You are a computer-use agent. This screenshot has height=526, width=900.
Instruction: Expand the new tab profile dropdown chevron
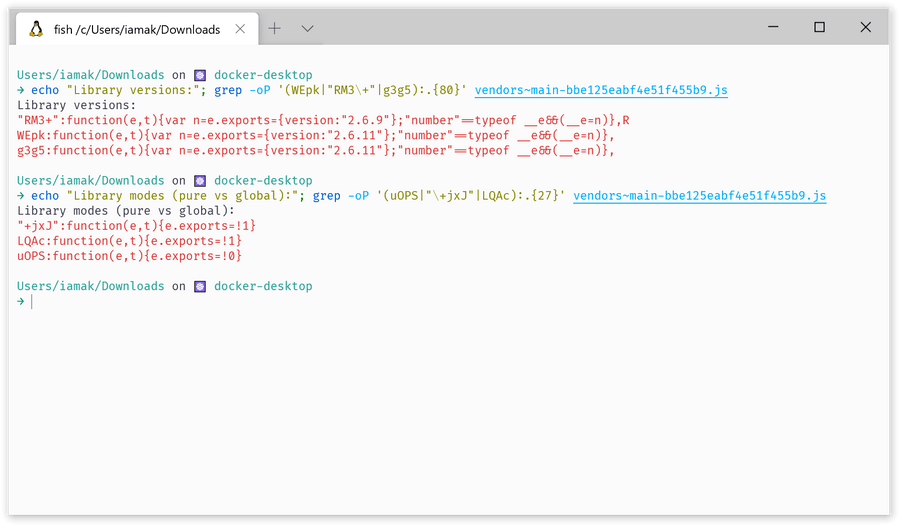(x=308, y=28)
